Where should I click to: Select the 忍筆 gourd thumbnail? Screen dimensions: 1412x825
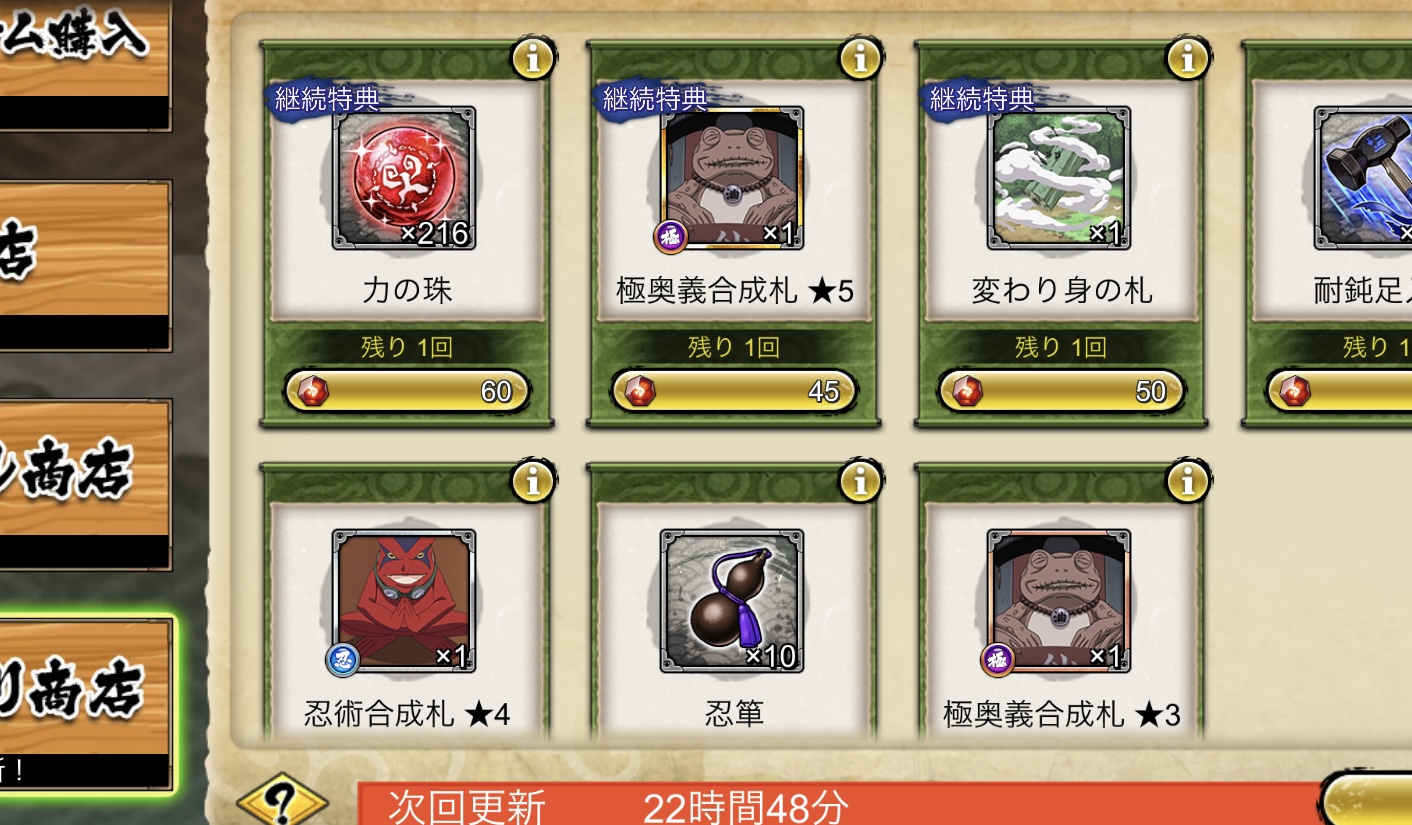tap(731, 601)
